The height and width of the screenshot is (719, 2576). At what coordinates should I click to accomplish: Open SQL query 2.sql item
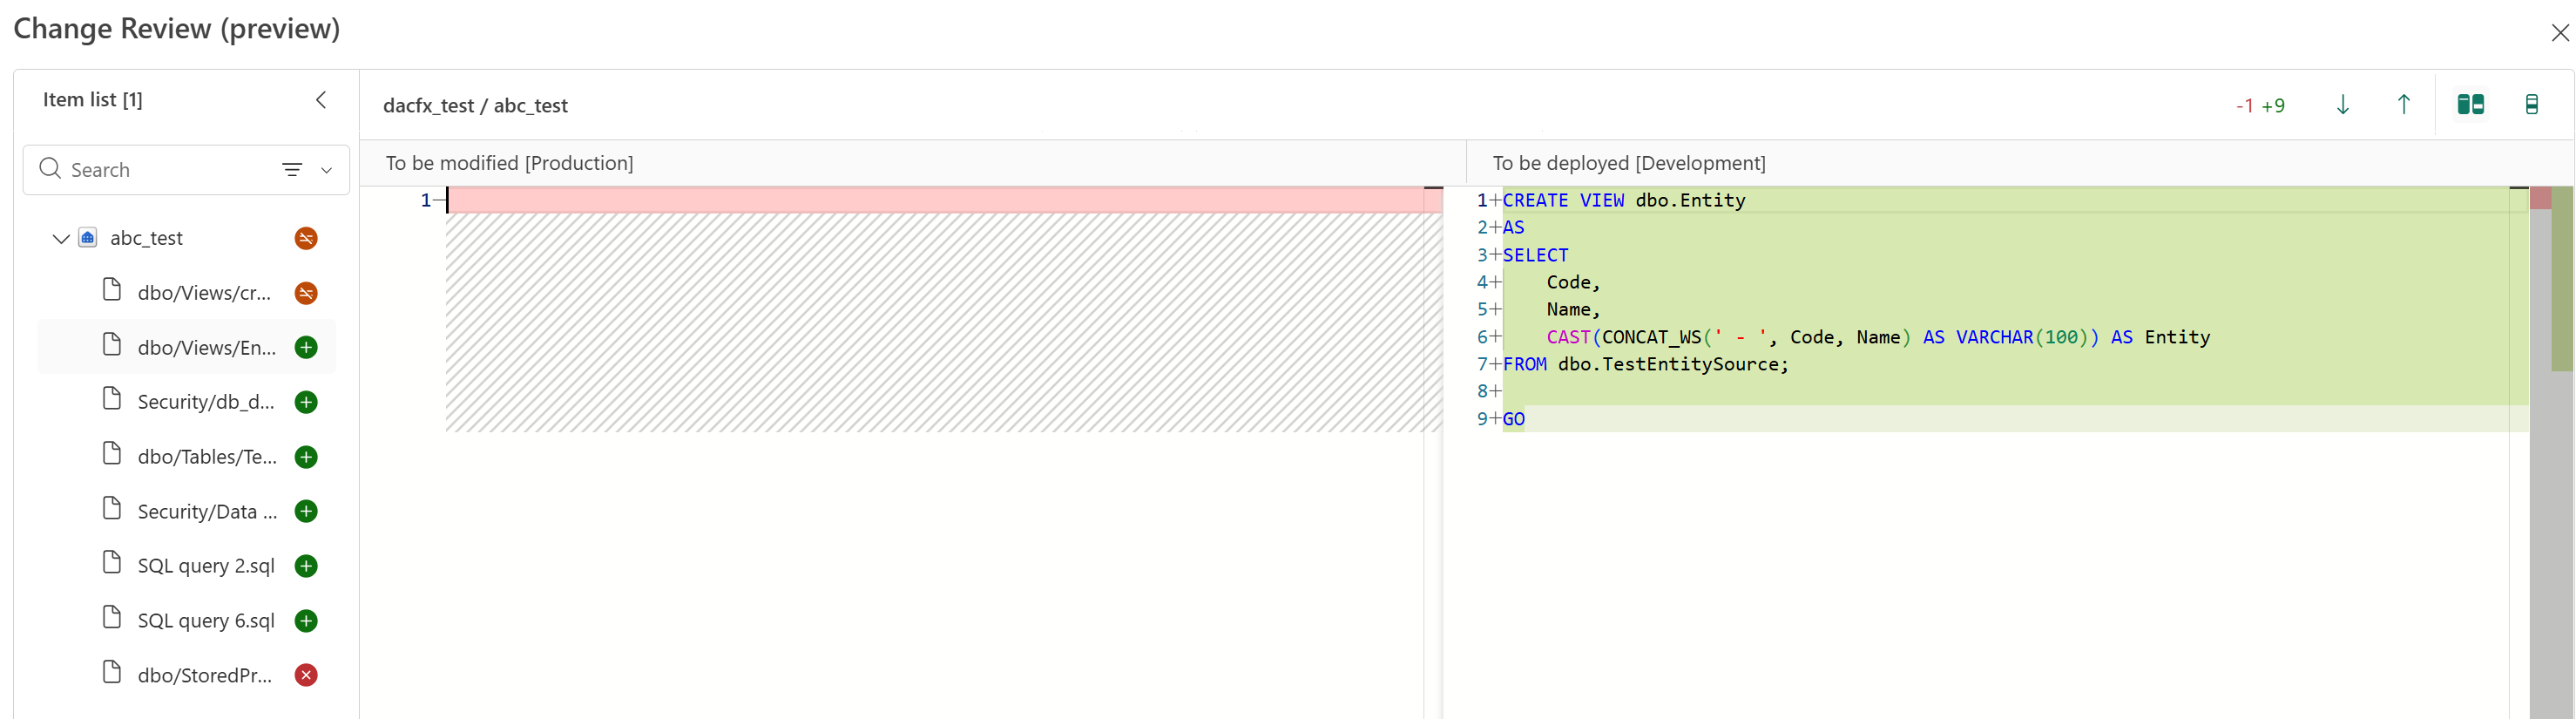pyautogui.click(x=206, y=566)
